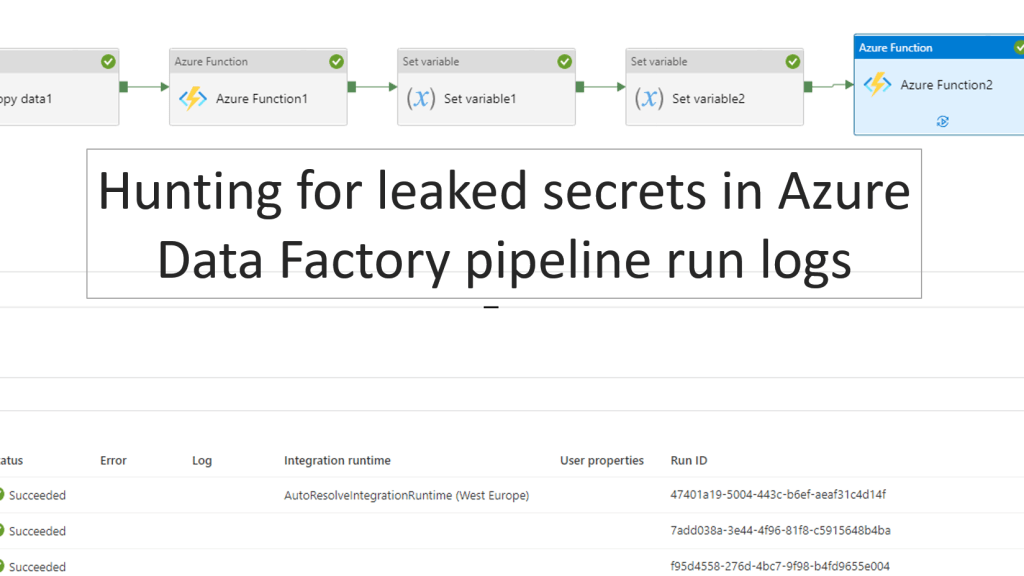Click the Azure Function2 lightning bolt icon
This screenshot has height=576, width=1024.
pyautogui.click(x=877, y=85)
